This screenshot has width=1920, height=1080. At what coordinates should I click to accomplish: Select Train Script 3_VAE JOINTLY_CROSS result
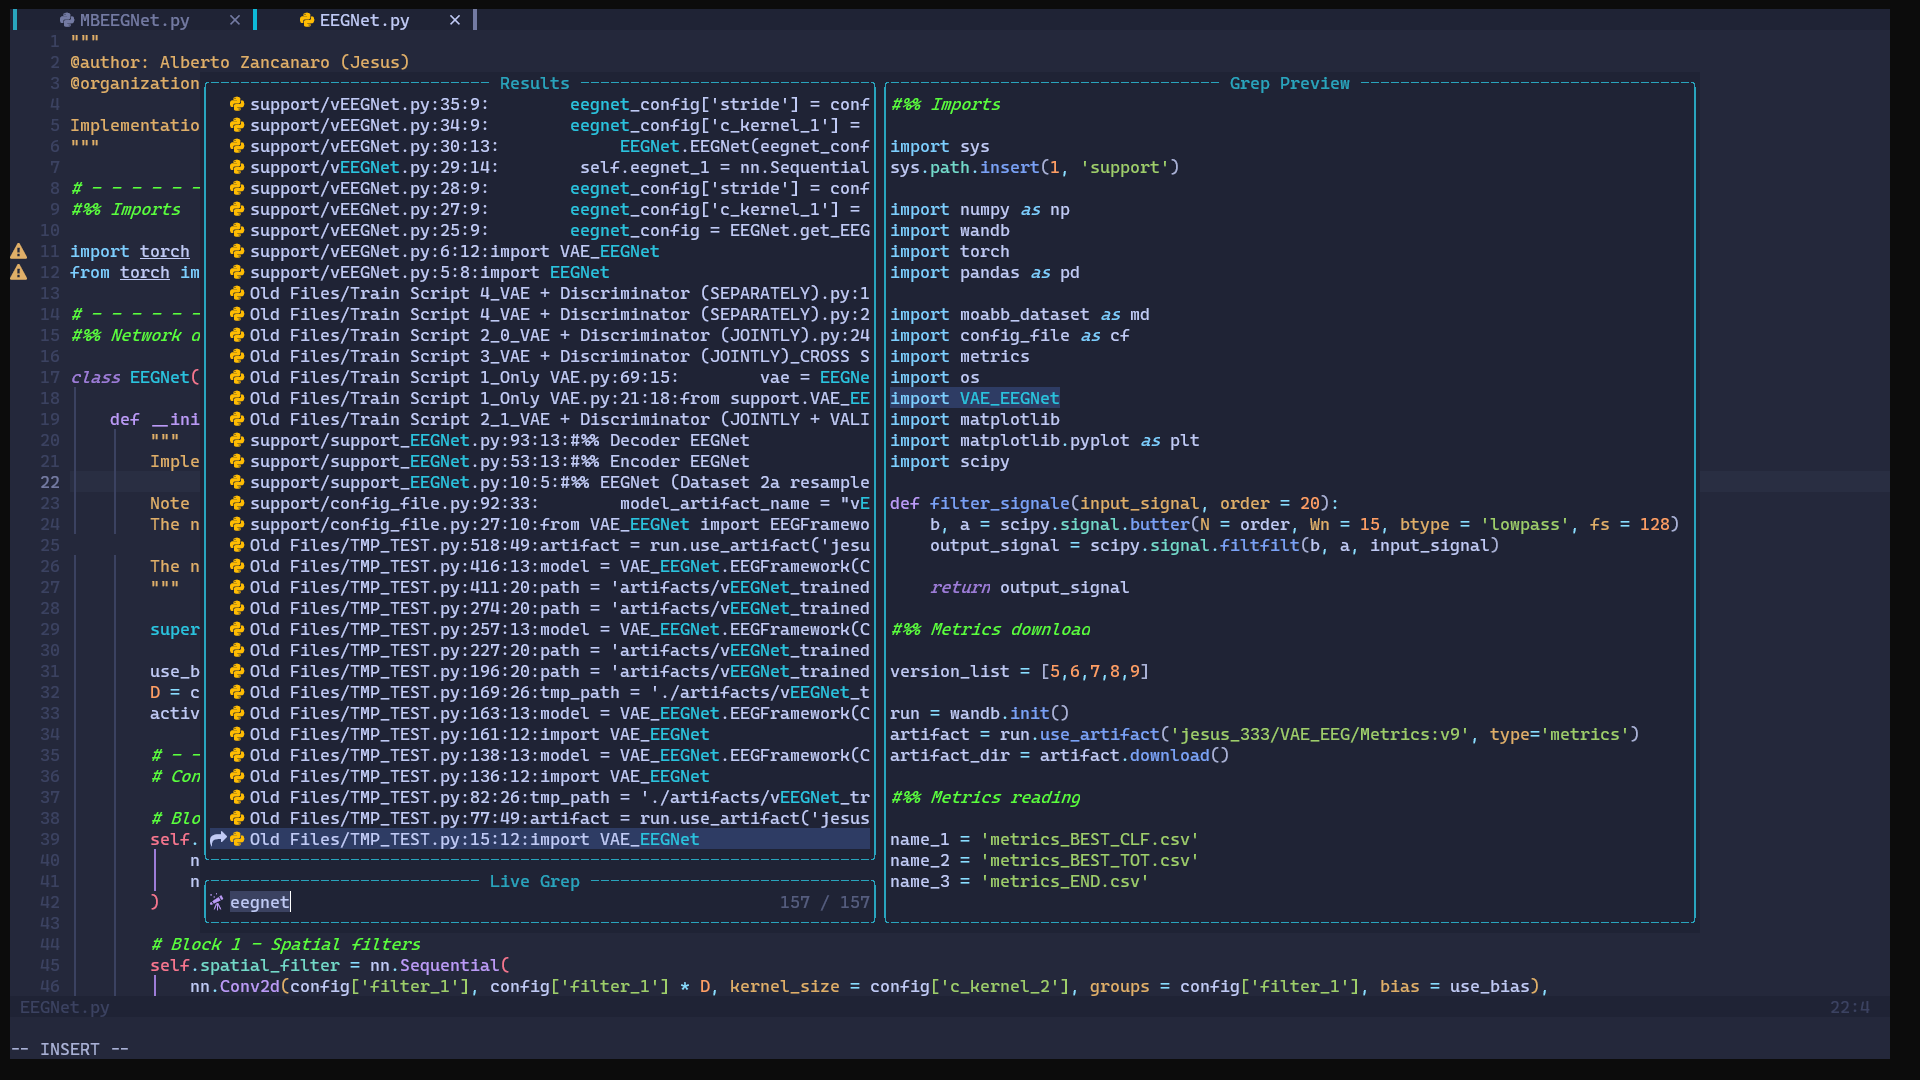coord(540,356)
